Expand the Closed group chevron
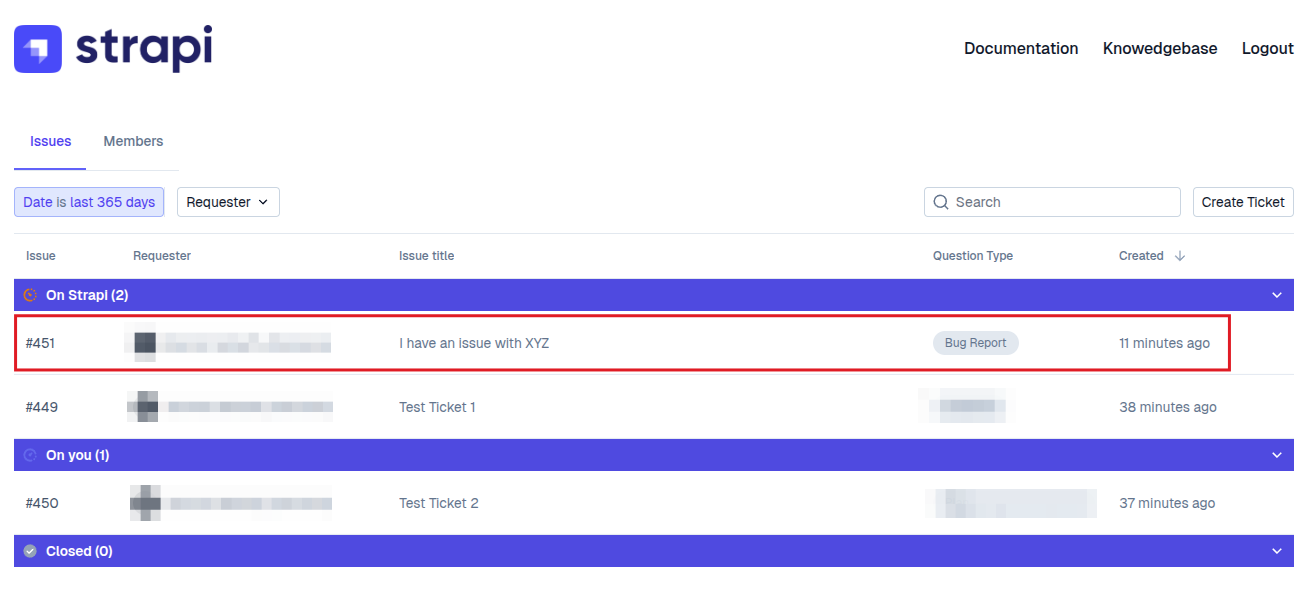 coord(1276,551)
